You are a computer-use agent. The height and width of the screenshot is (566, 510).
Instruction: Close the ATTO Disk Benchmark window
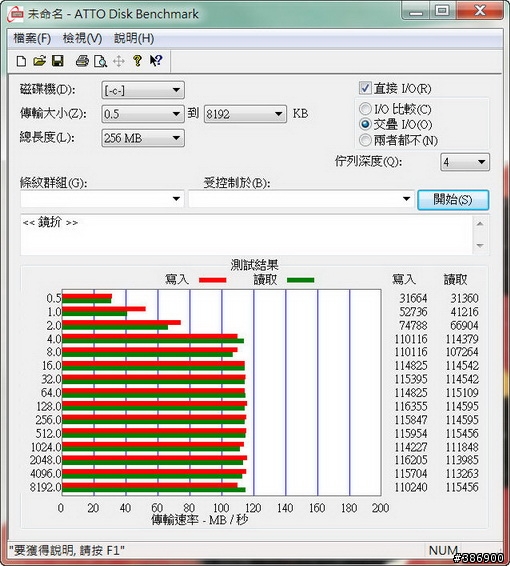(480, 11)
